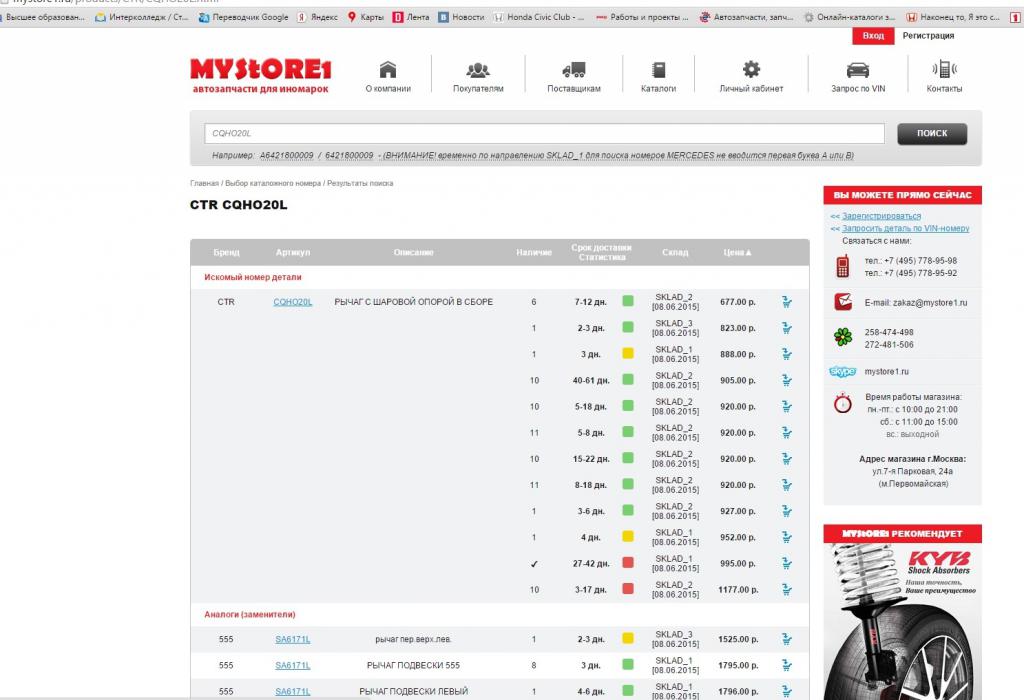Open the Лента bookmark
Image resolution: width=1024 pixels, height=700 pixels.
tap(411, 18)
